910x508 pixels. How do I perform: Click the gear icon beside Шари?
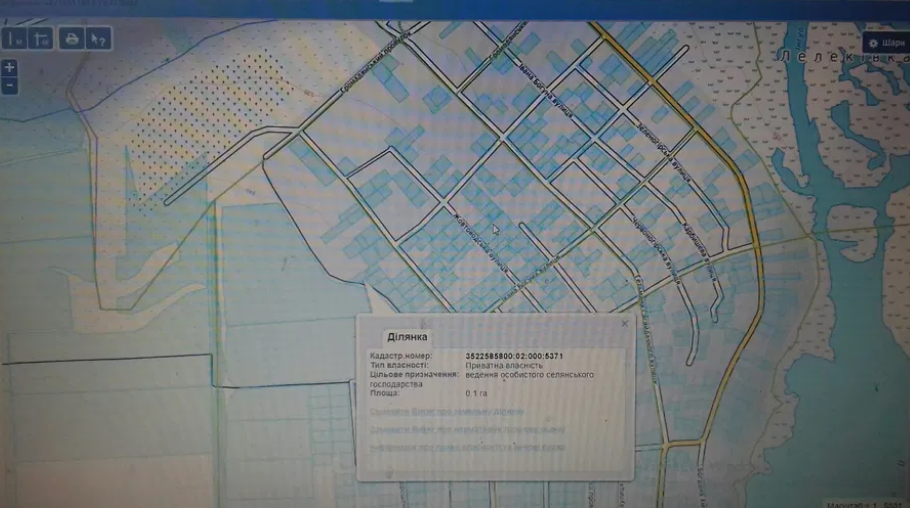(872, 43)
